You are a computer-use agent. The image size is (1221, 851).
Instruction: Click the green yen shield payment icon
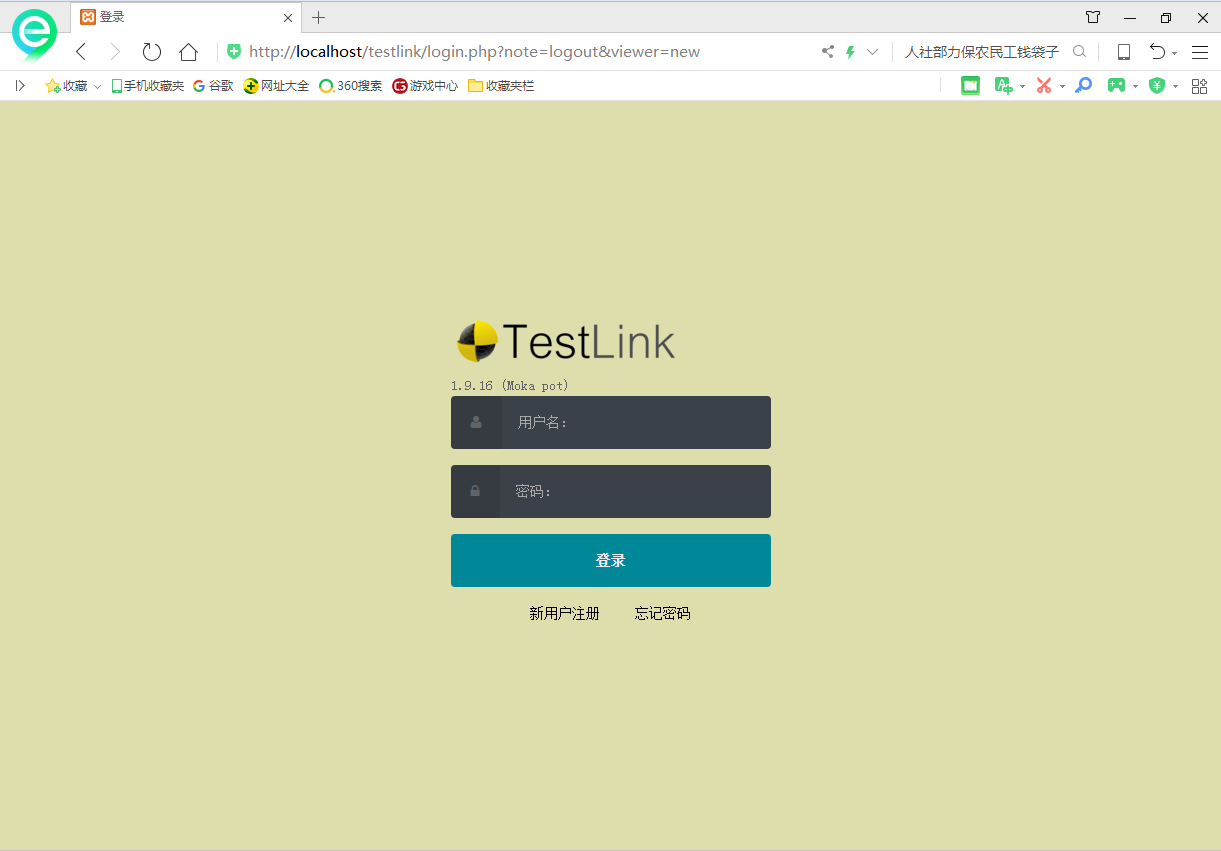(1157, 86)
